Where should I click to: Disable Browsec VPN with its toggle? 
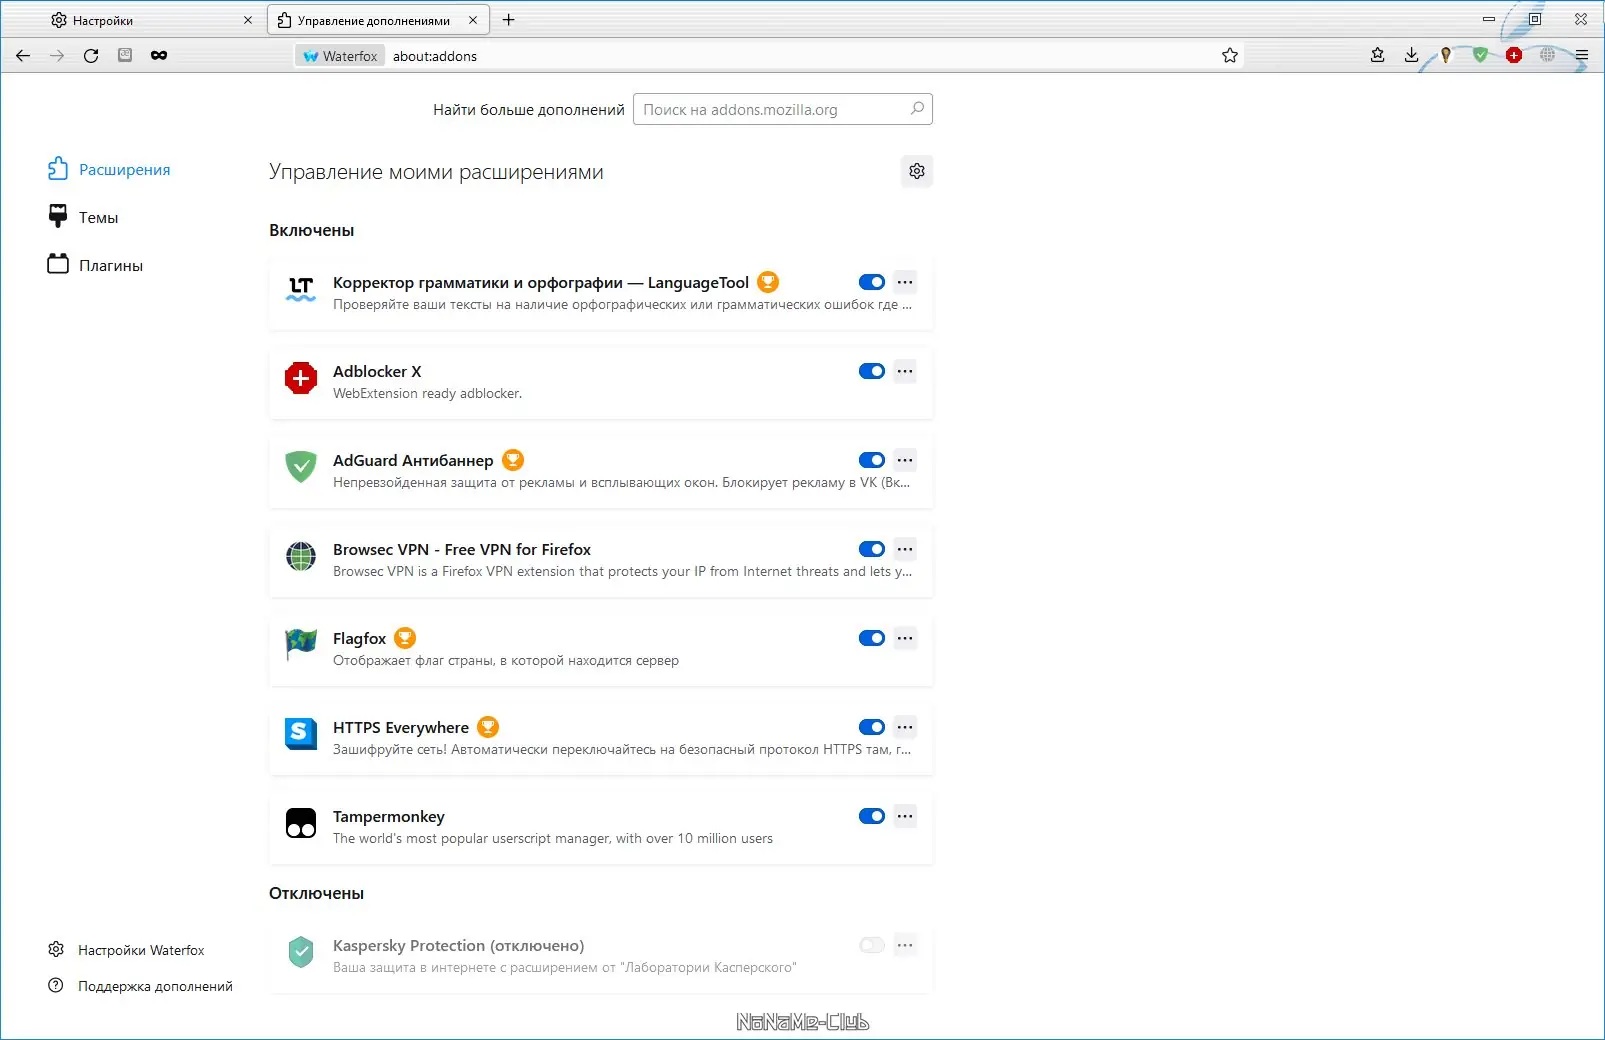point(872,549)
